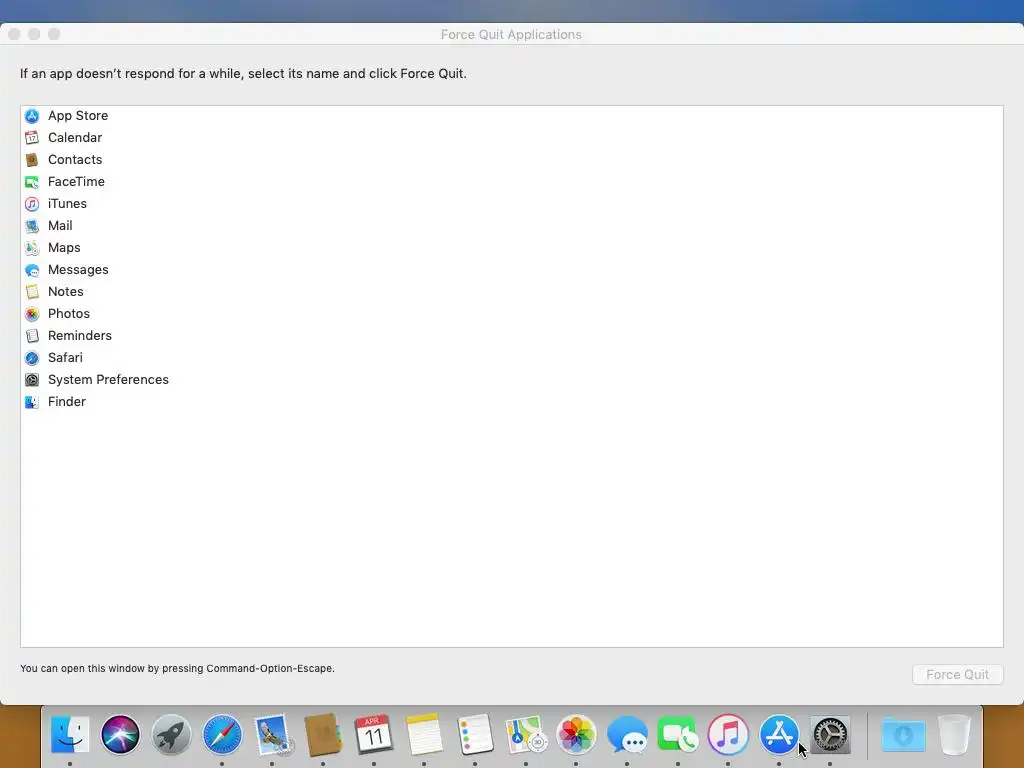
Task: Select the "Messages" row text
Action: click(x=78, y=270)
